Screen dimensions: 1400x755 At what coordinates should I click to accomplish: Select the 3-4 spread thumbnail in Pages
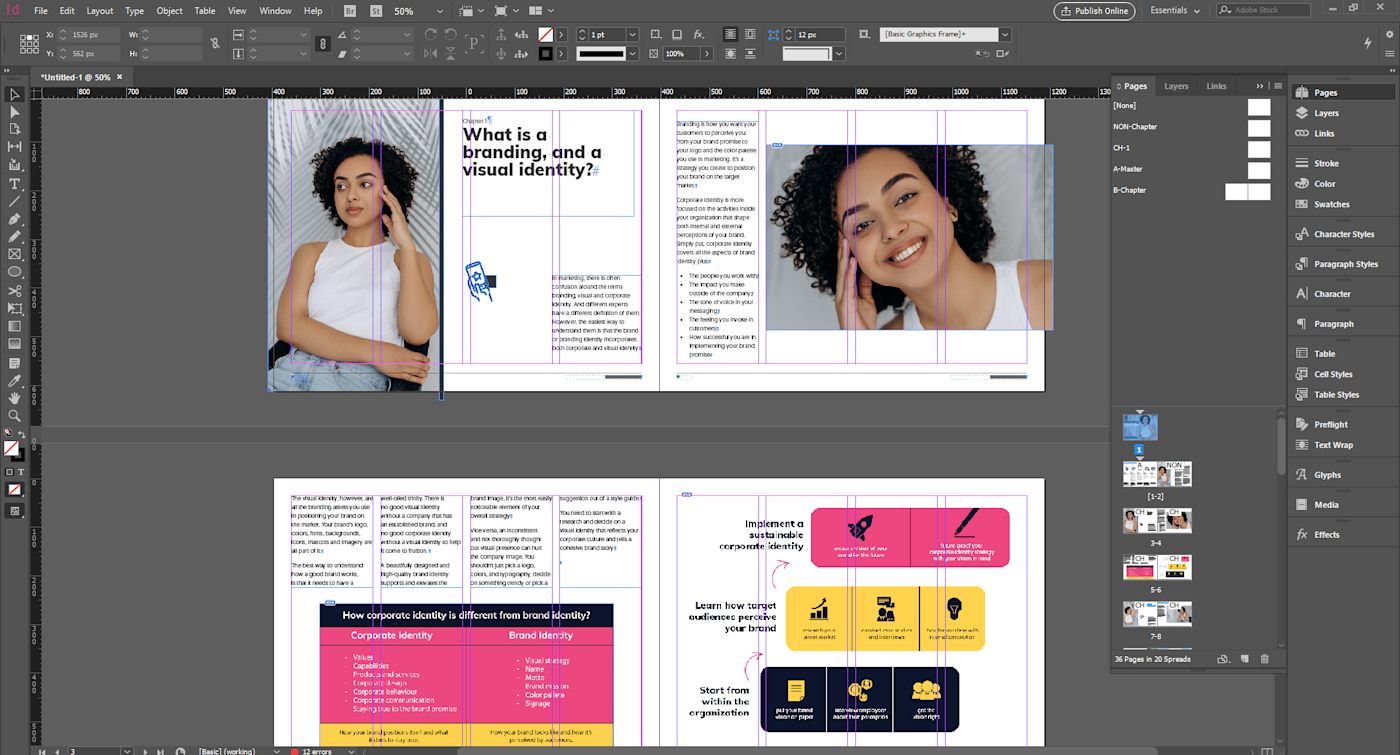1156,521
